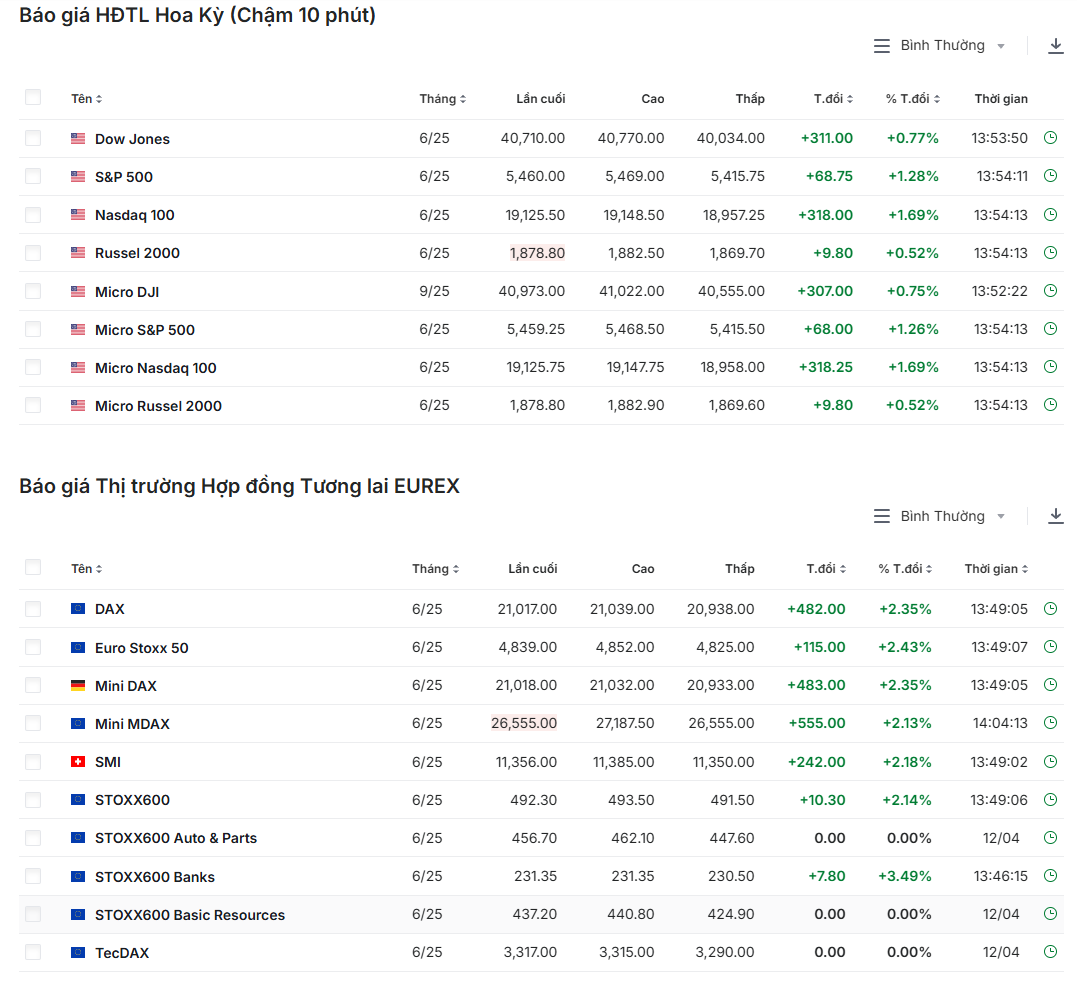Click the clock icon in STOXX600 Auto & Parts row
The image size is (1077, 982).
tap(1050, 838)
